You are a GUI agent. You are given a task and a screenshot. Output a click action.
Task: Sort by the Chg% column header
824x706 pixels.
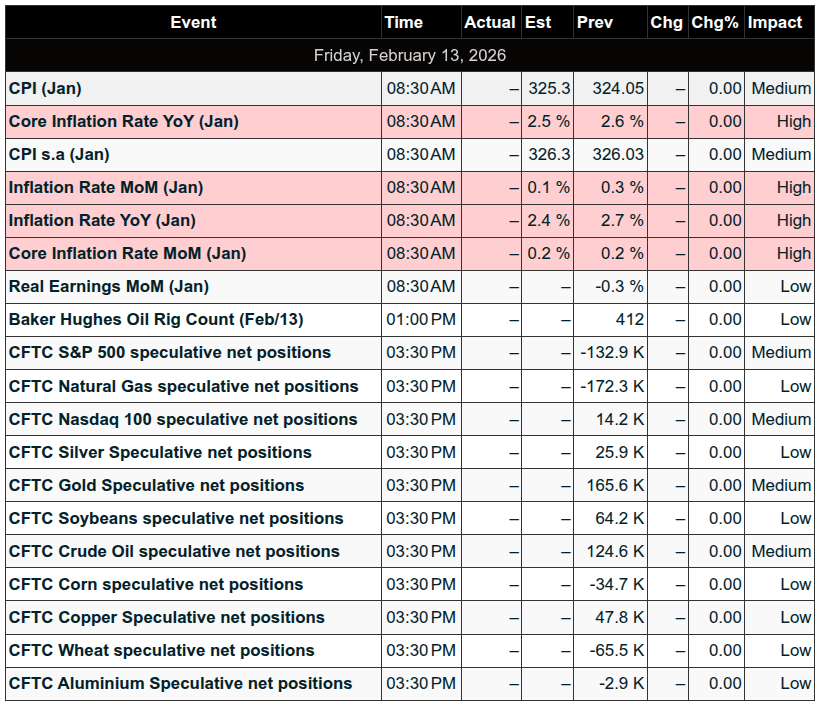pos(716,22)
